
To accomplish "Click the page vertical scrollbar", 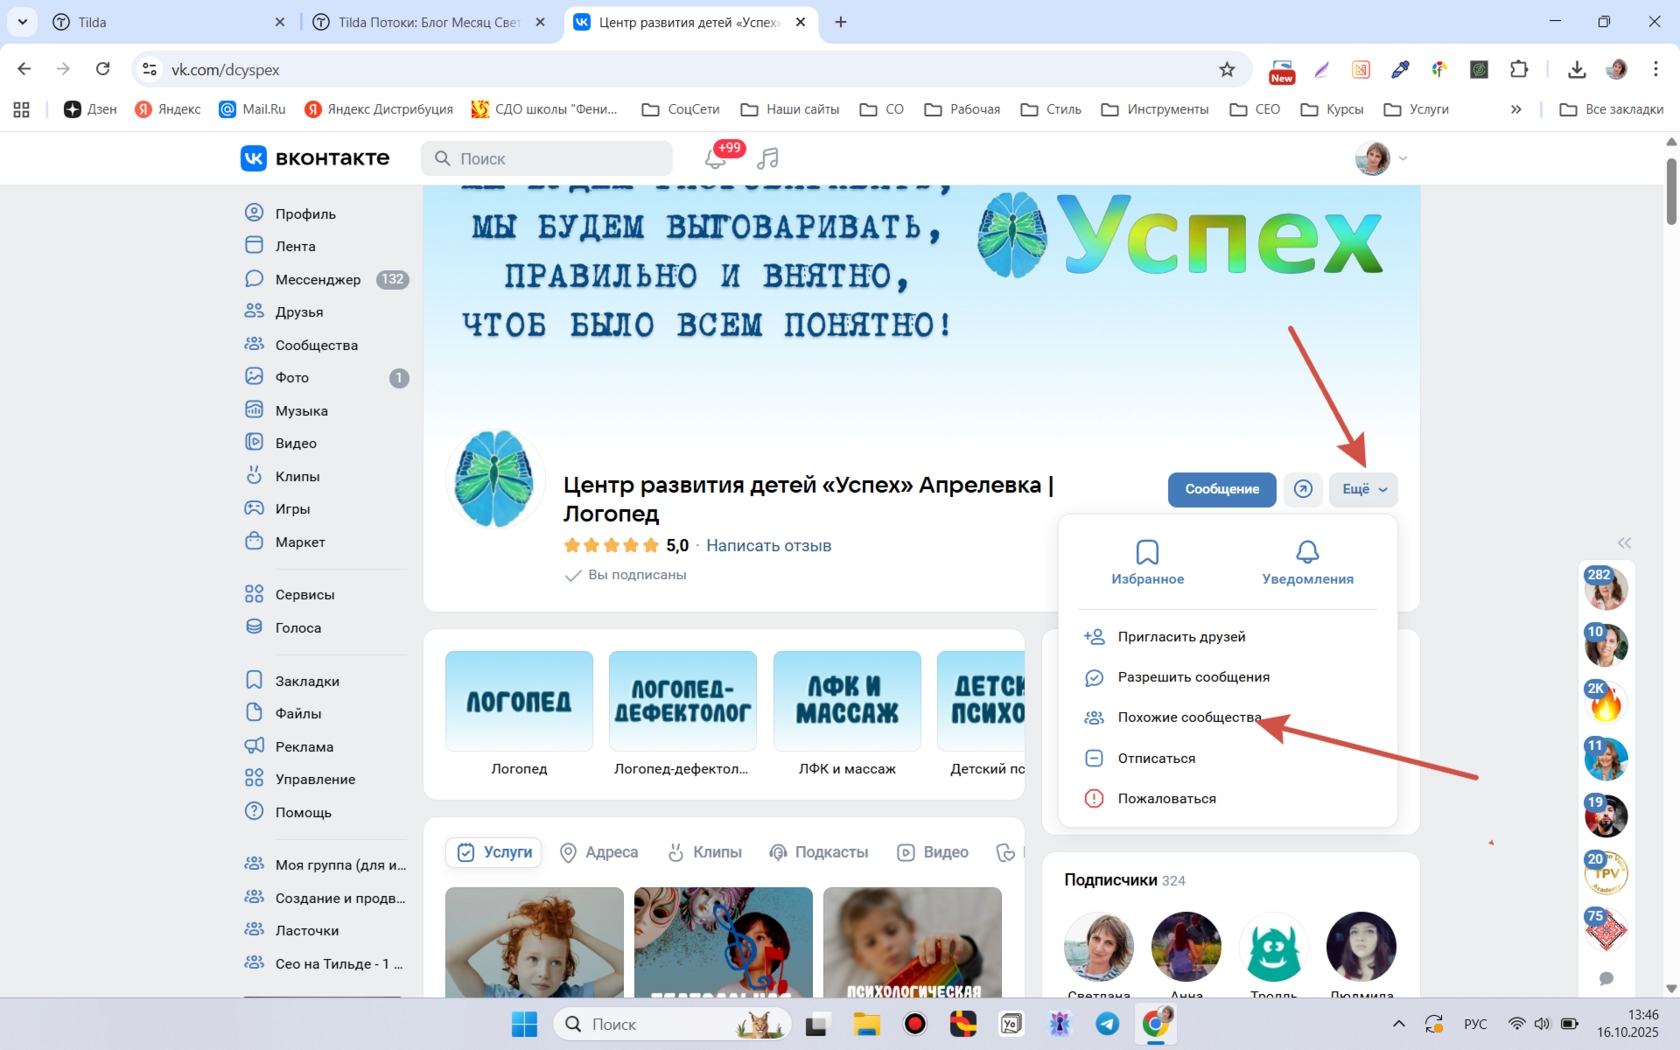I will 1671,191.
